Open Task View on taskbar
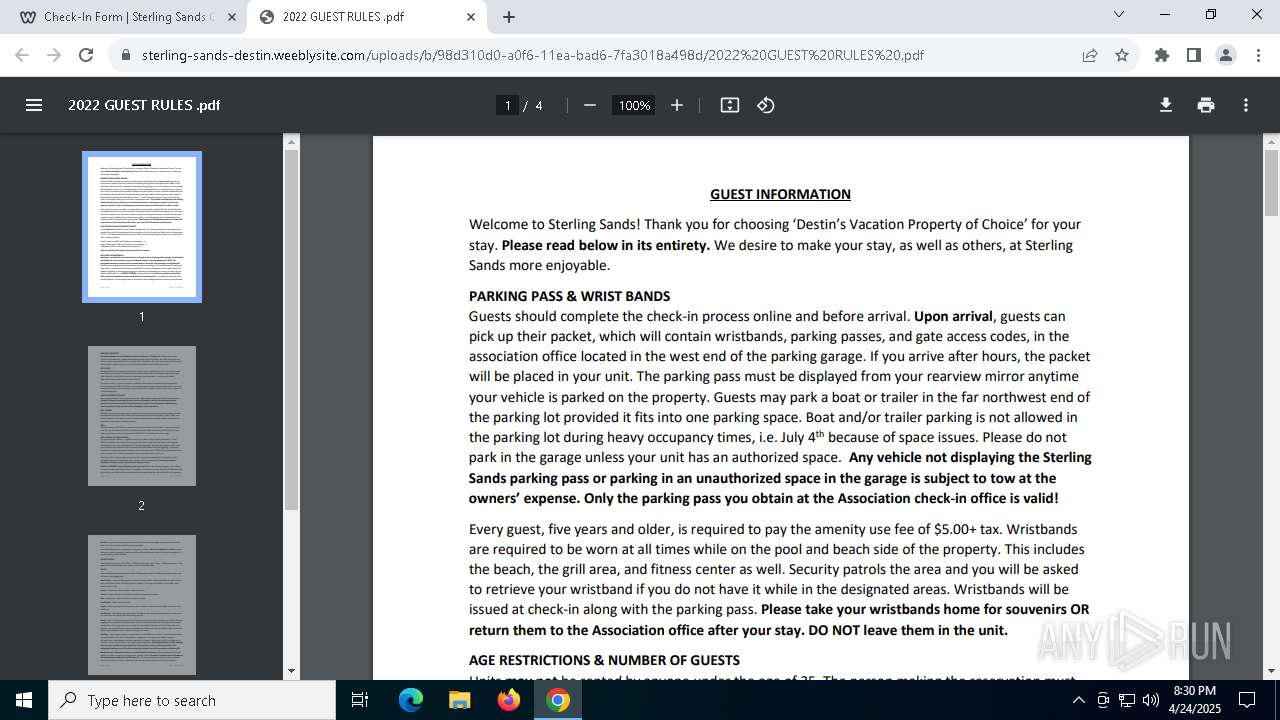The image size is (1280, 720). (x=360, y=700)
